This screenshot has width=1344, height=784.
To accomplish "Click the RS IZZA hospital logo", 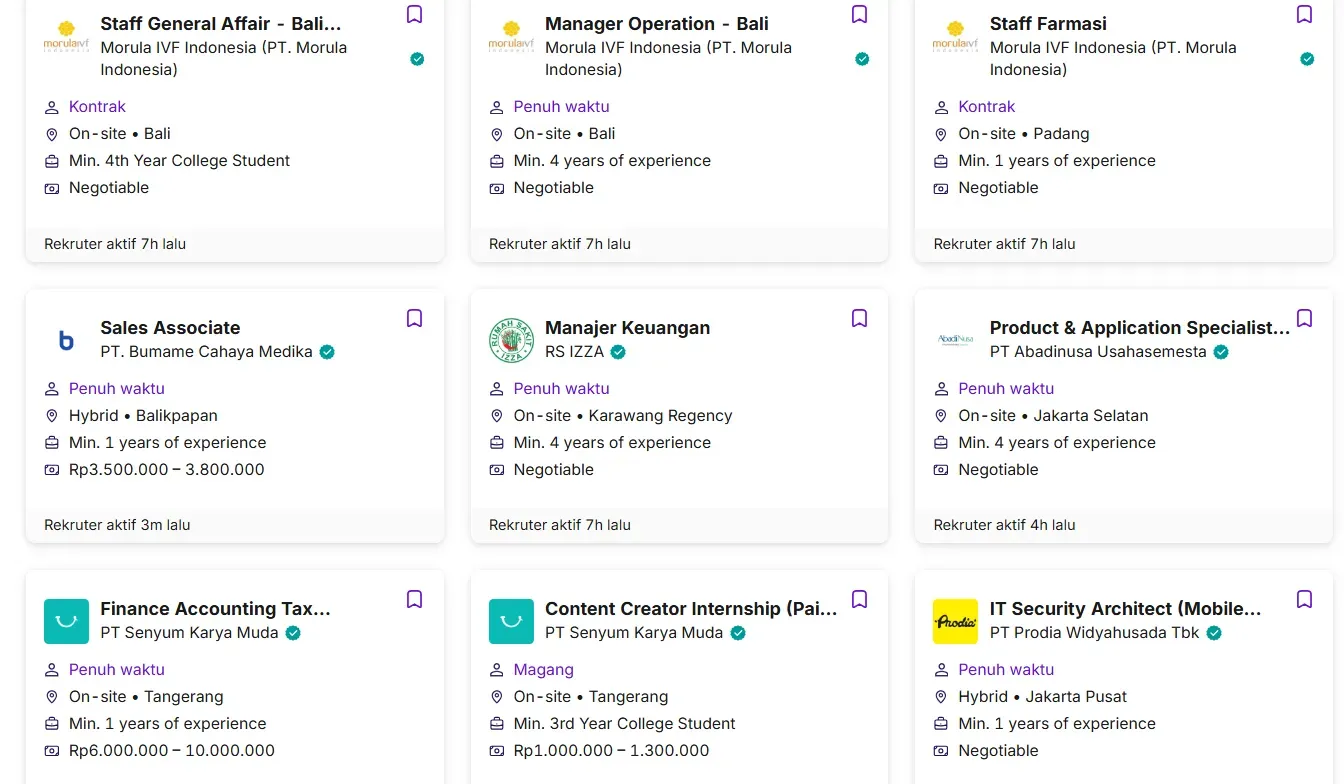I will (511, 340).
